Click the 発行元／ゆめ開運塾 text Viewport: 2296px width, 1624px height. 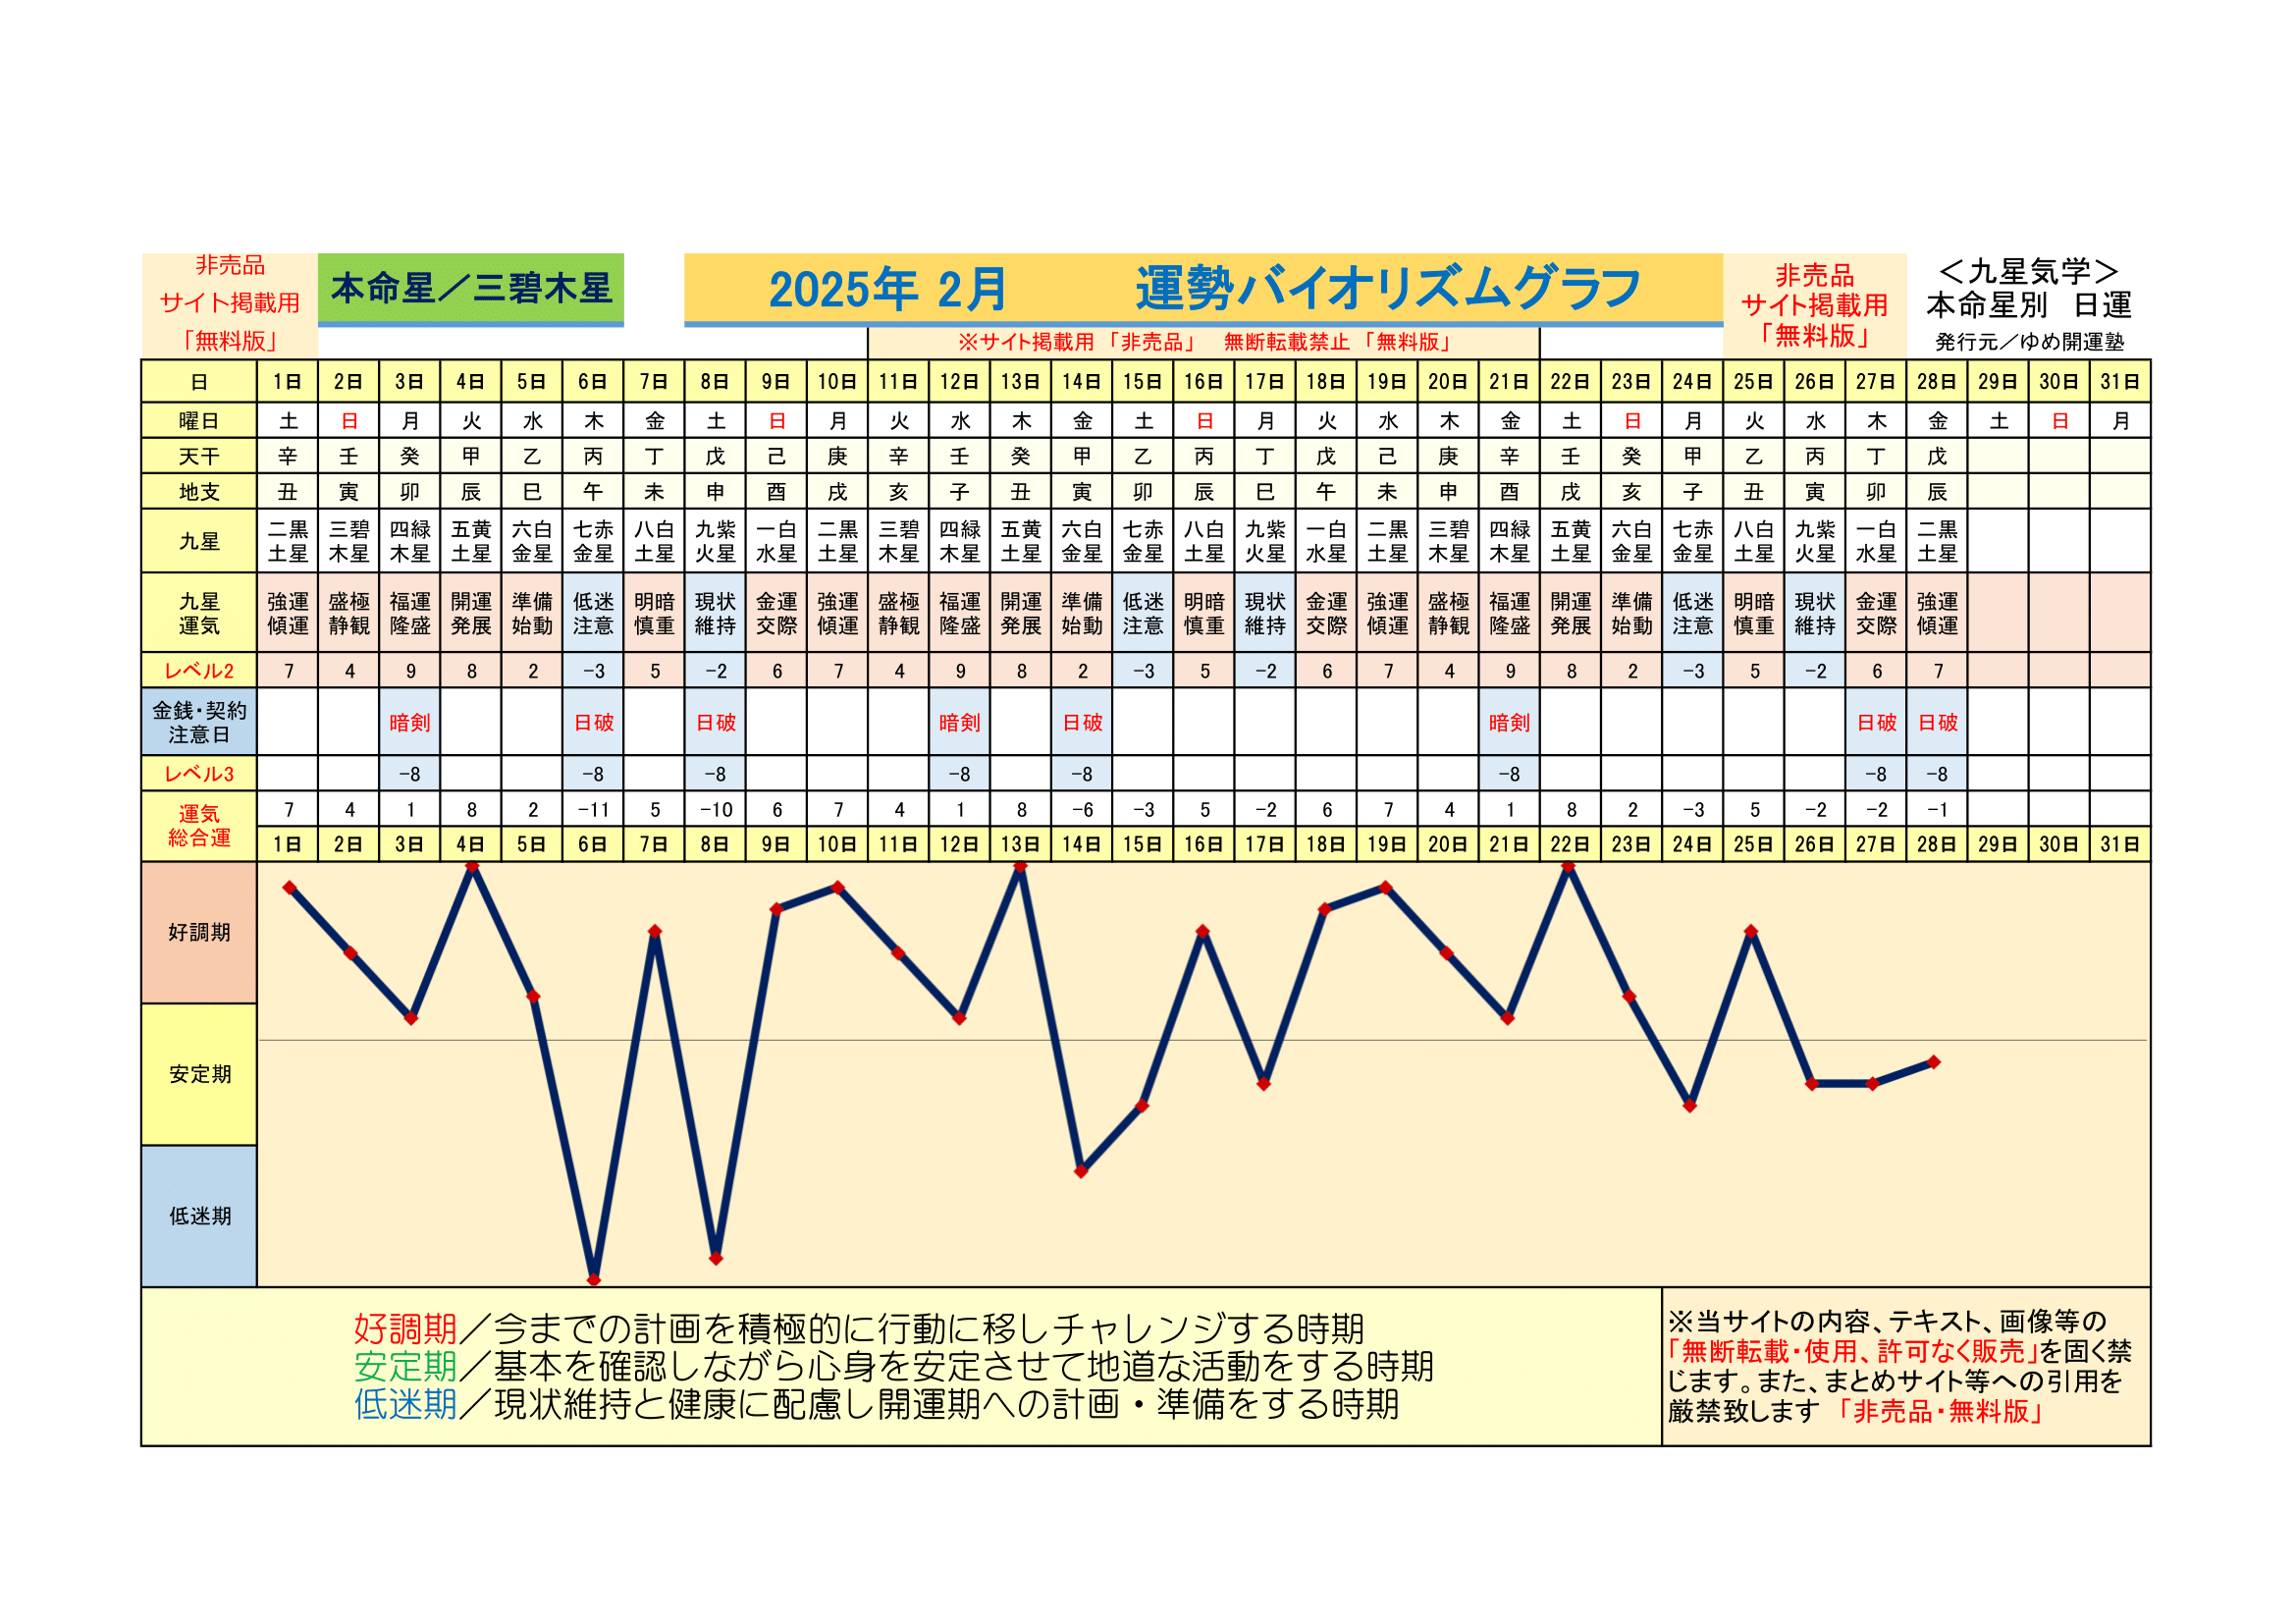click(x=2029, y=342)
